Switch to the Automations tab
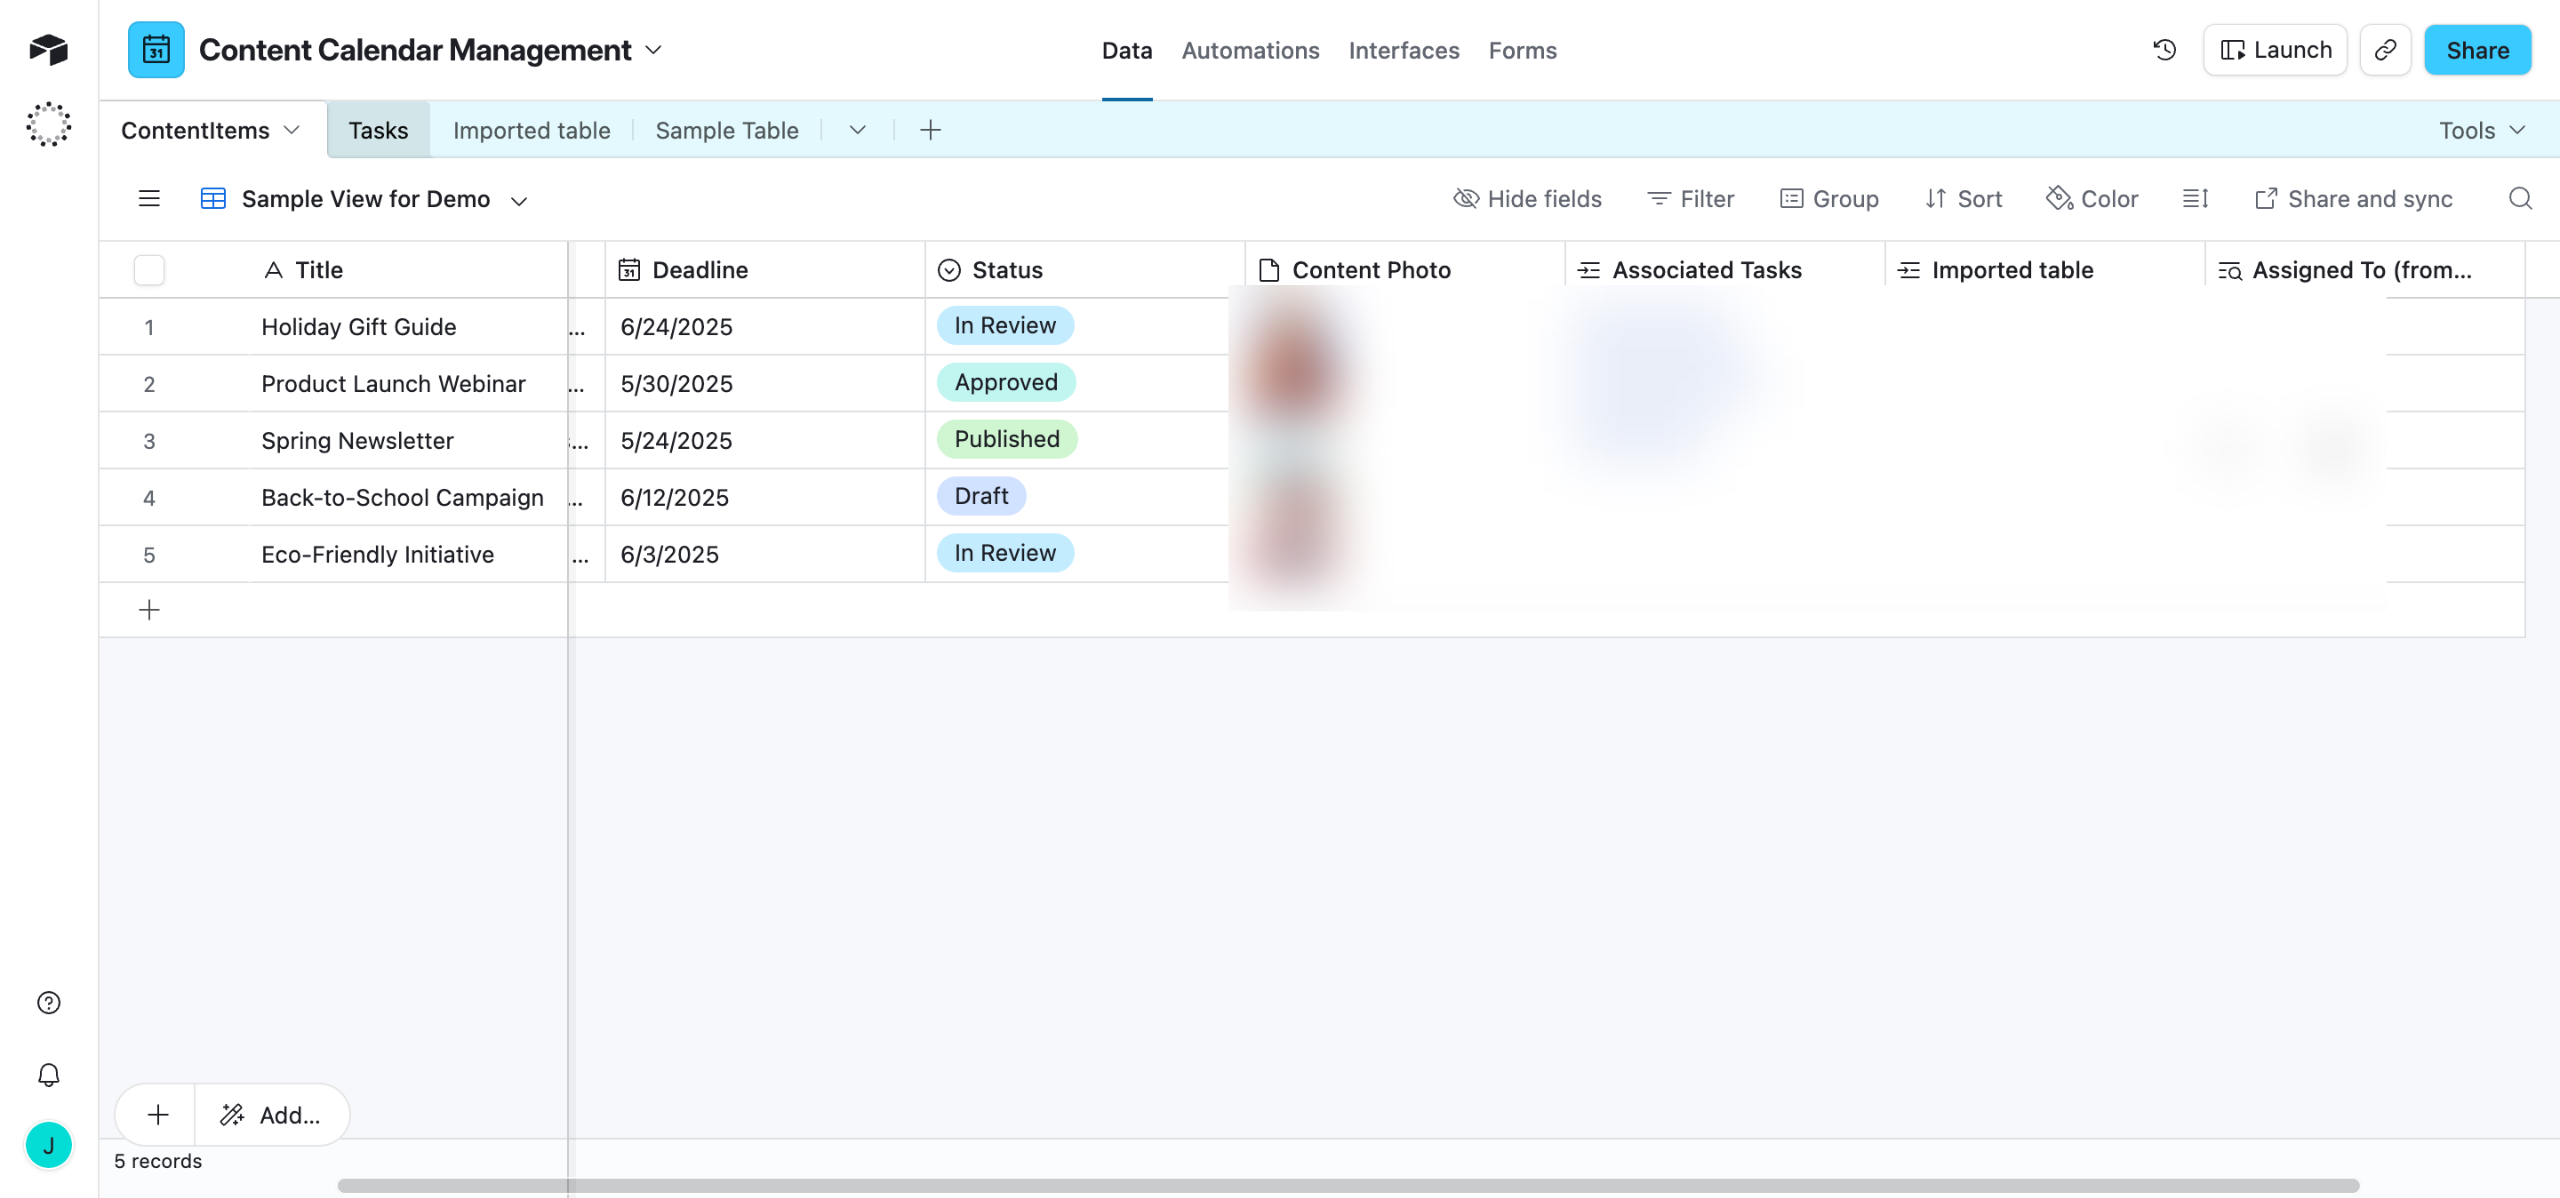Image resolution: width=2560 pixels, height=1198 pixels. 1250,50
